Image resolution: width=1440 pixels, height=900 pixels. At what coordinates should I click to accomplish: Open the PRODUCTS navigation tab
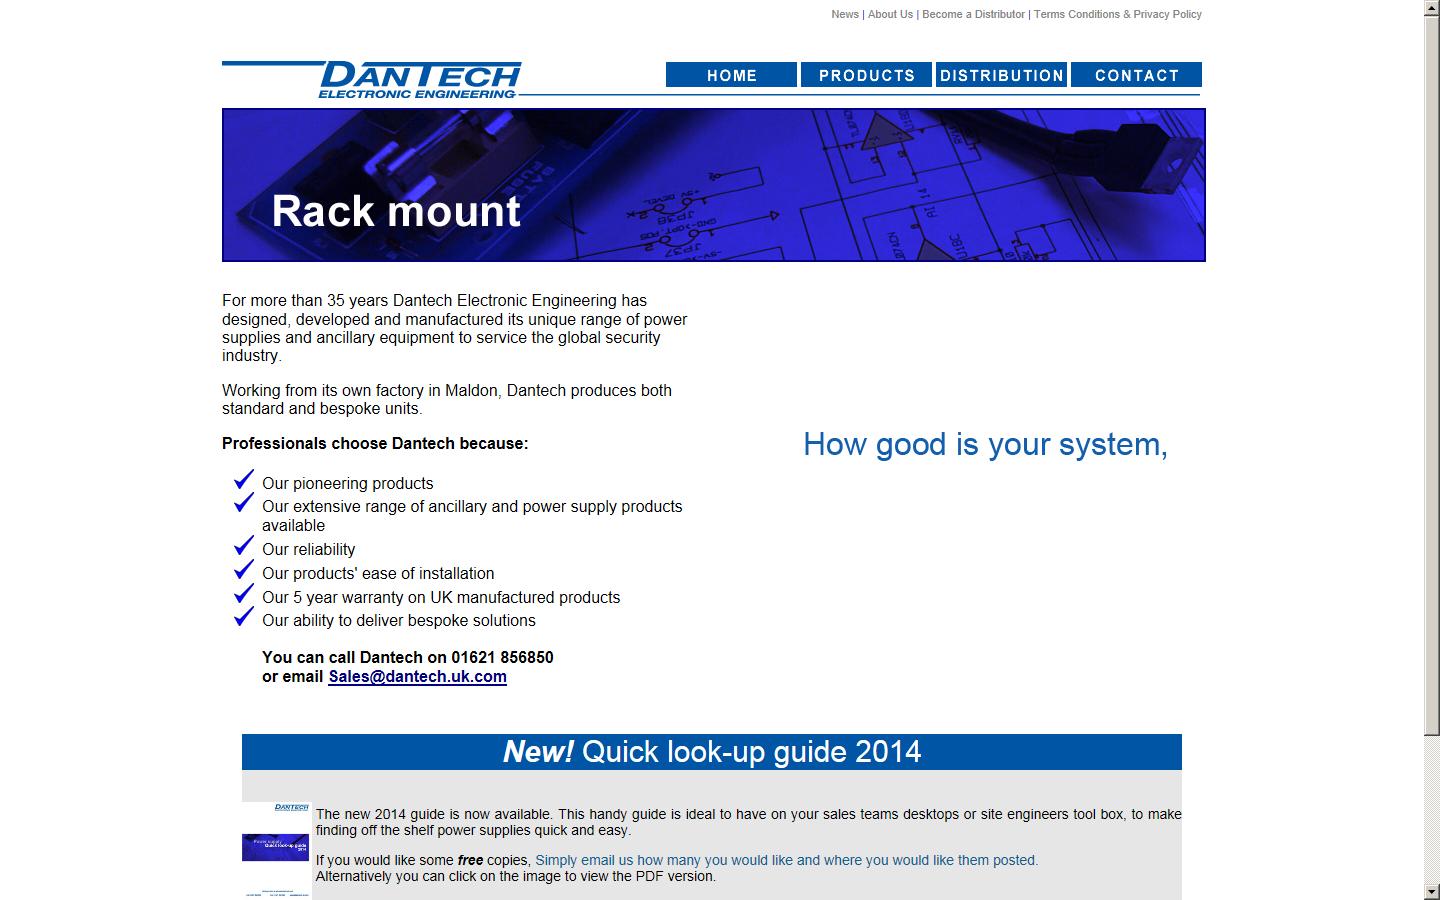(x=866, y=75)
